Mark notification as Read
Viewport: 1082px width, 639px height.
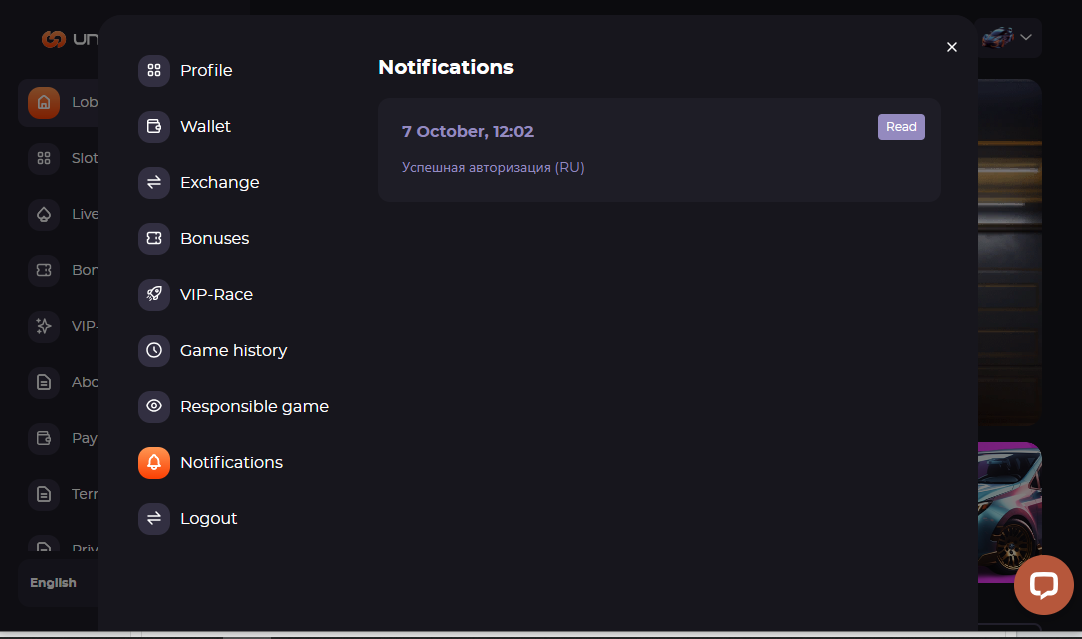click(901, 127)
